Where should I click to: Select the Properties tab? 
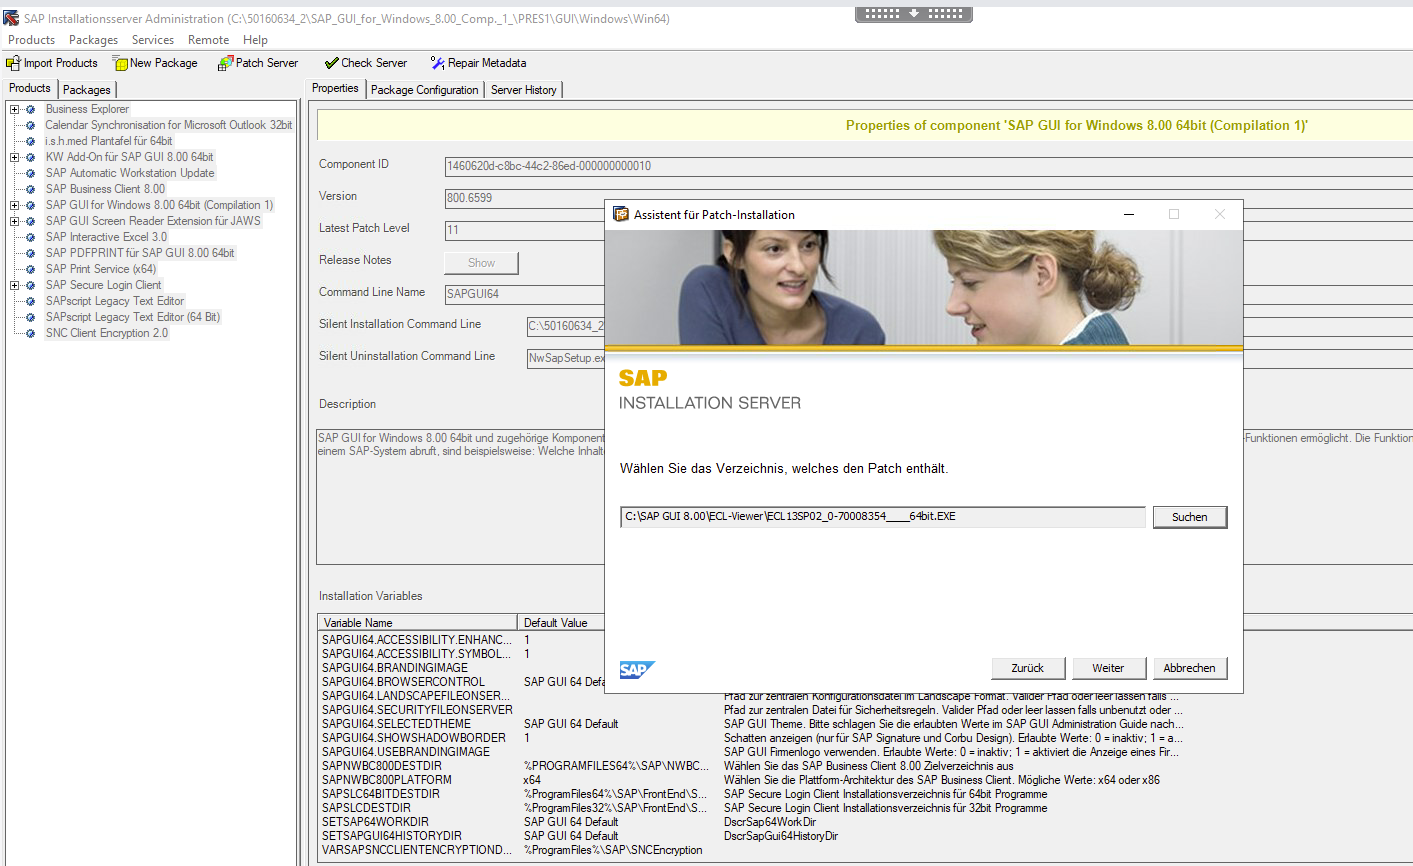pos(335,88)
